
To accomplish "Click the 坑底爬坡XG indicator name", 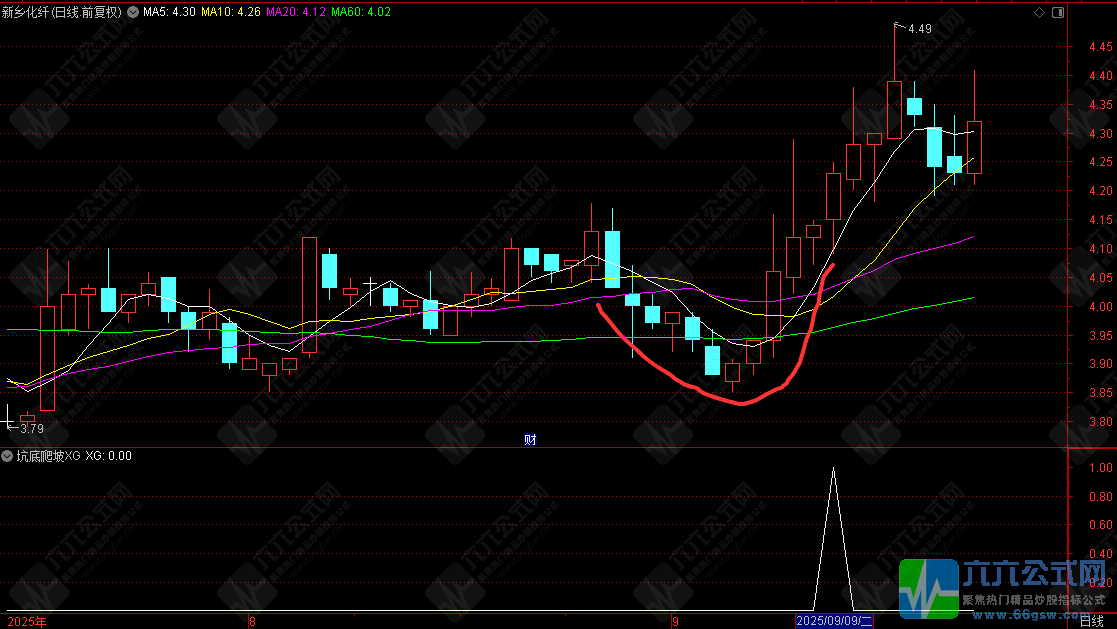I will [x=48, y=456].
